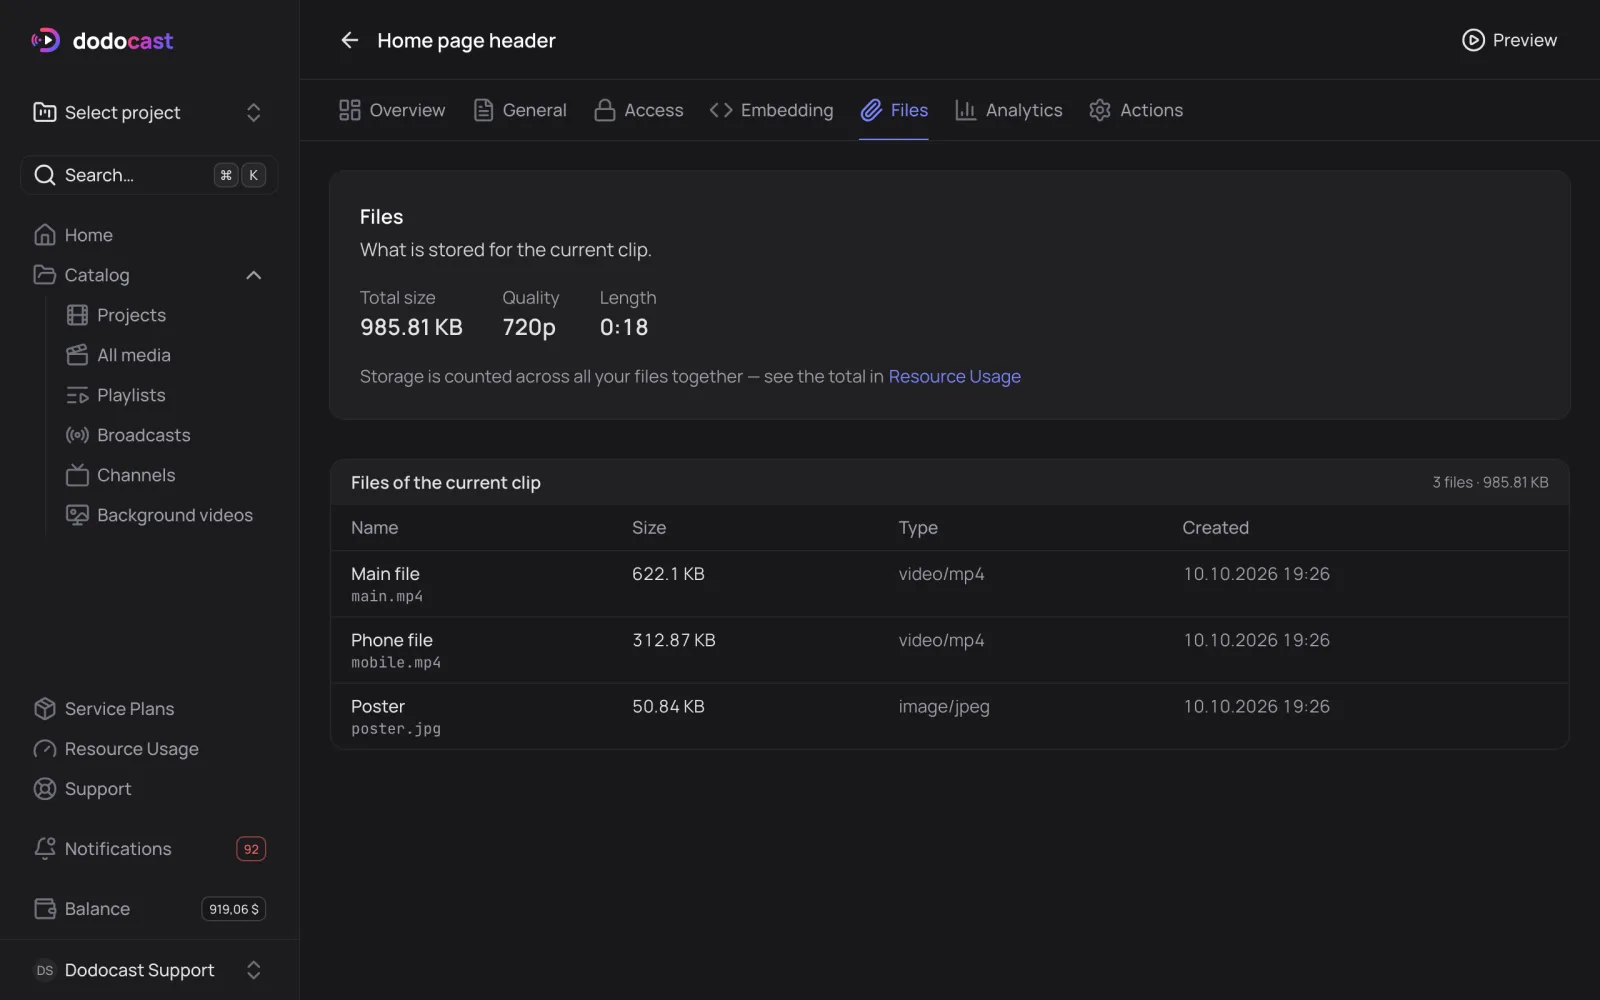Image resolution: width=1600 pixels, height=1000 pixels.
Task: Follow the Resource Usage link in storage note
Action: coord(954,376)
